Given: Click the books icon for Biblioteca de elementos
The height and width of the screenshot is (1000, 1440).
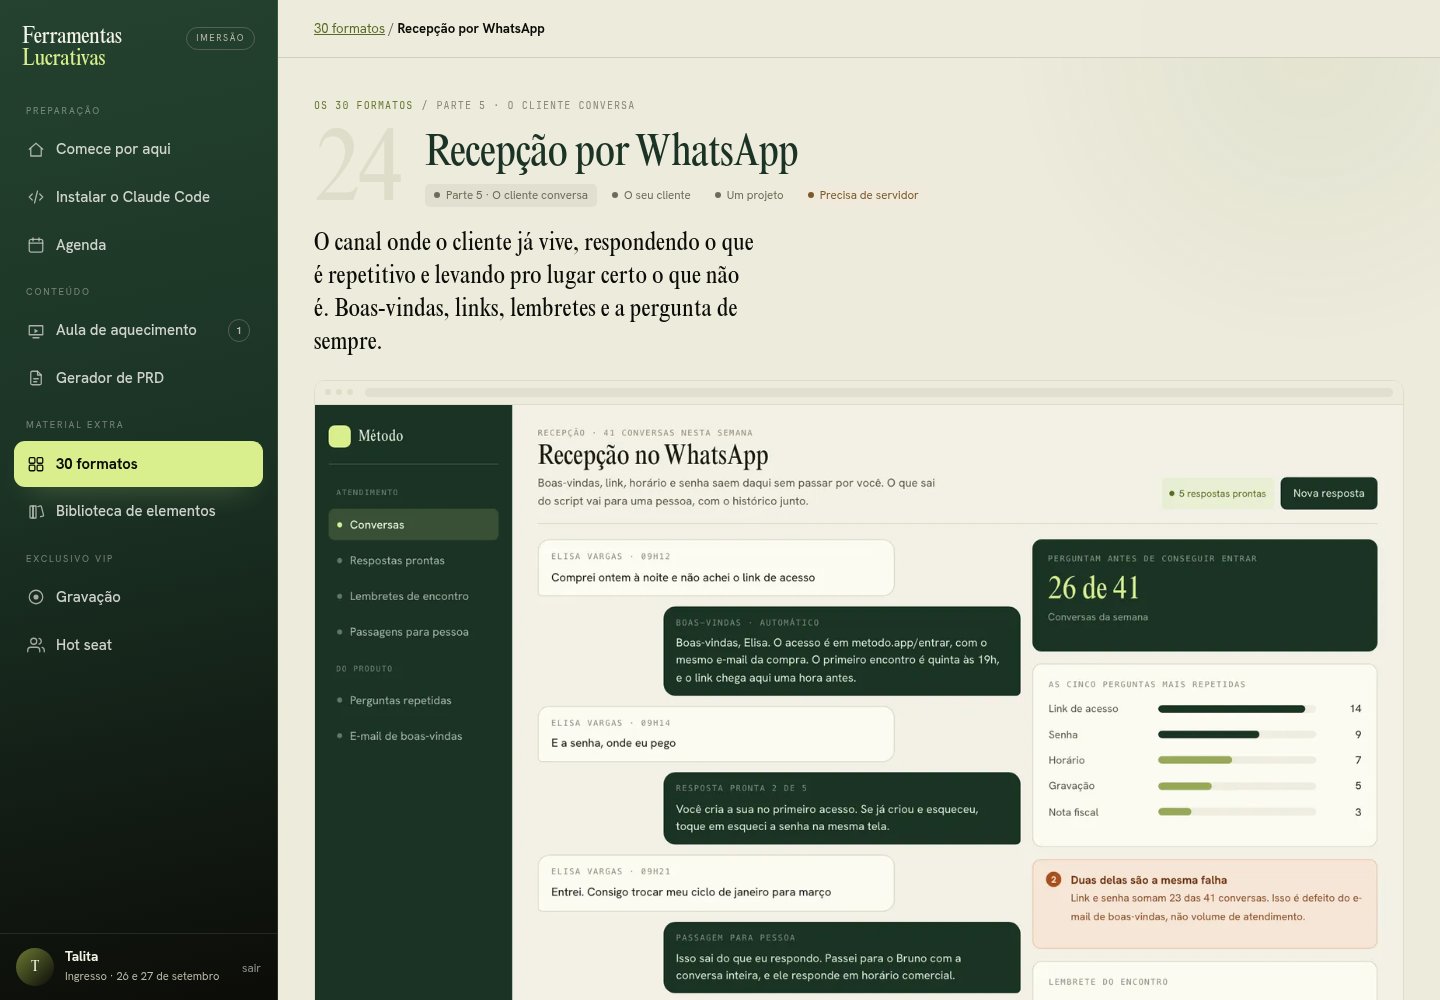Looking at the screenshot, I should coord(36,512).
